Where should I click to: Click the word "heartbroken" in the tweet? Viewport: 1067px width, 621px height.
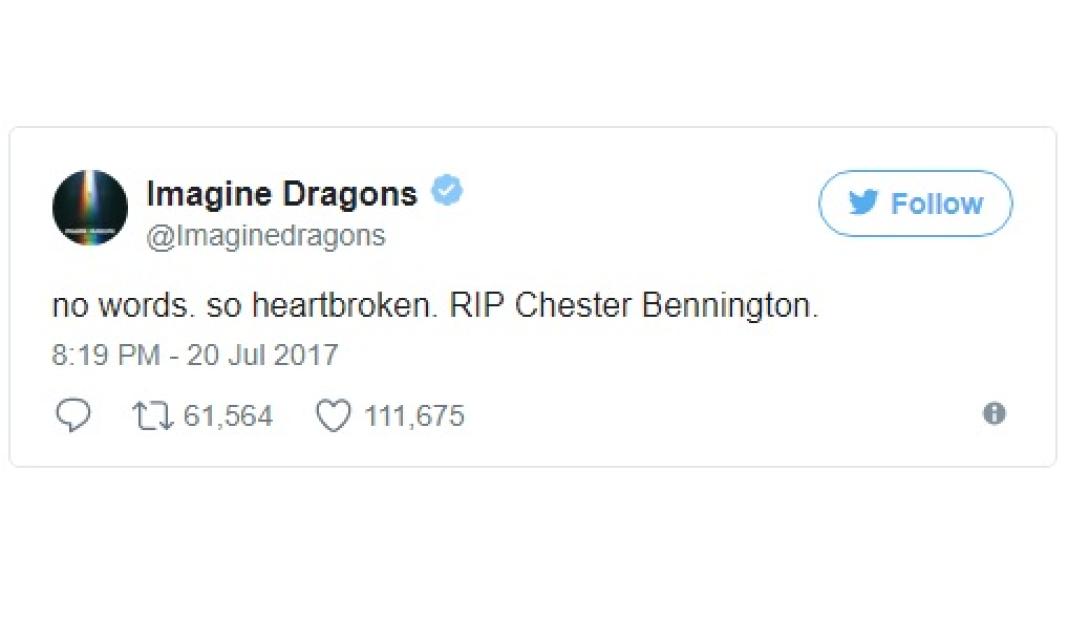pyautogui.click(x=342, y=305)
